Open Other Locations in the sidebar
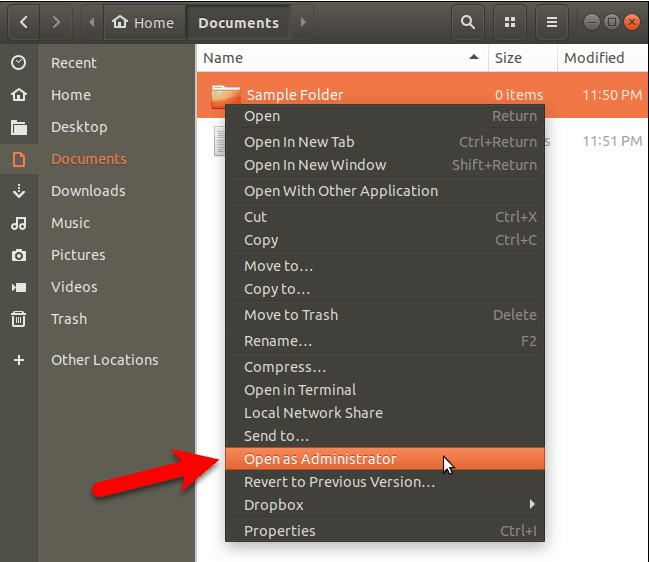 (x=104, y=360)
